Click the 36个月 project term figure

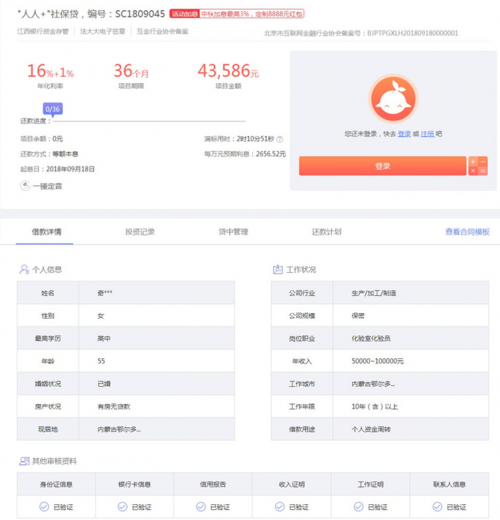point(131,71)
